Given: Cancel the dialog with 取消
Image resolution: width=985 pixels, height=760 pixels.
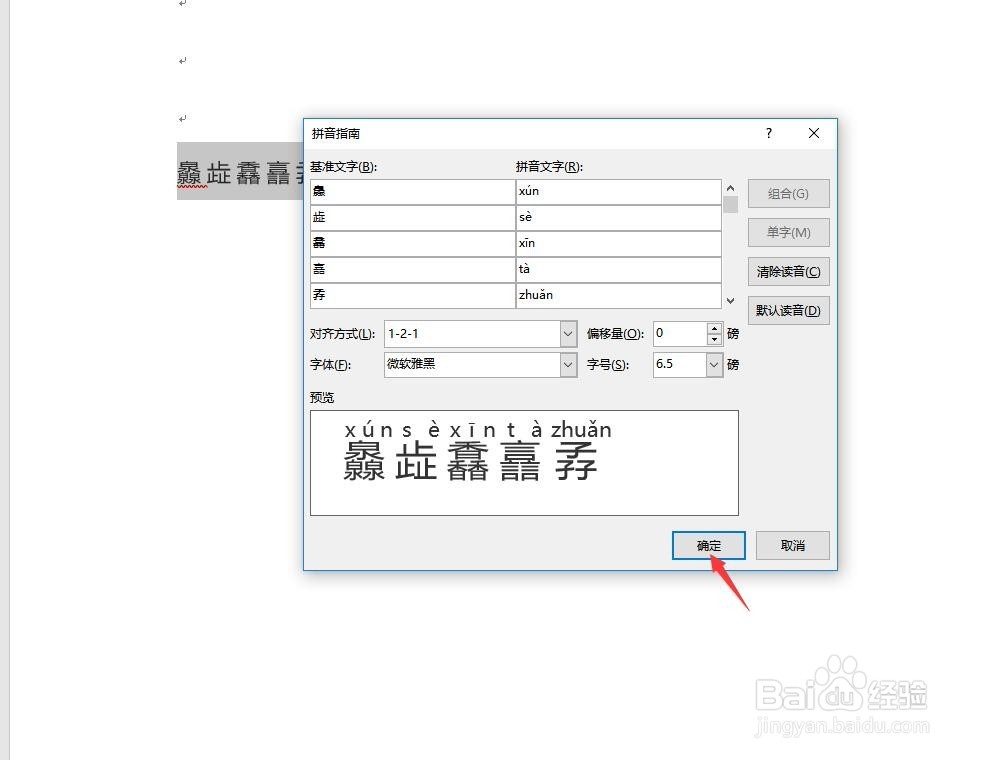Looking at the screenshot, I should pos(792,545).
